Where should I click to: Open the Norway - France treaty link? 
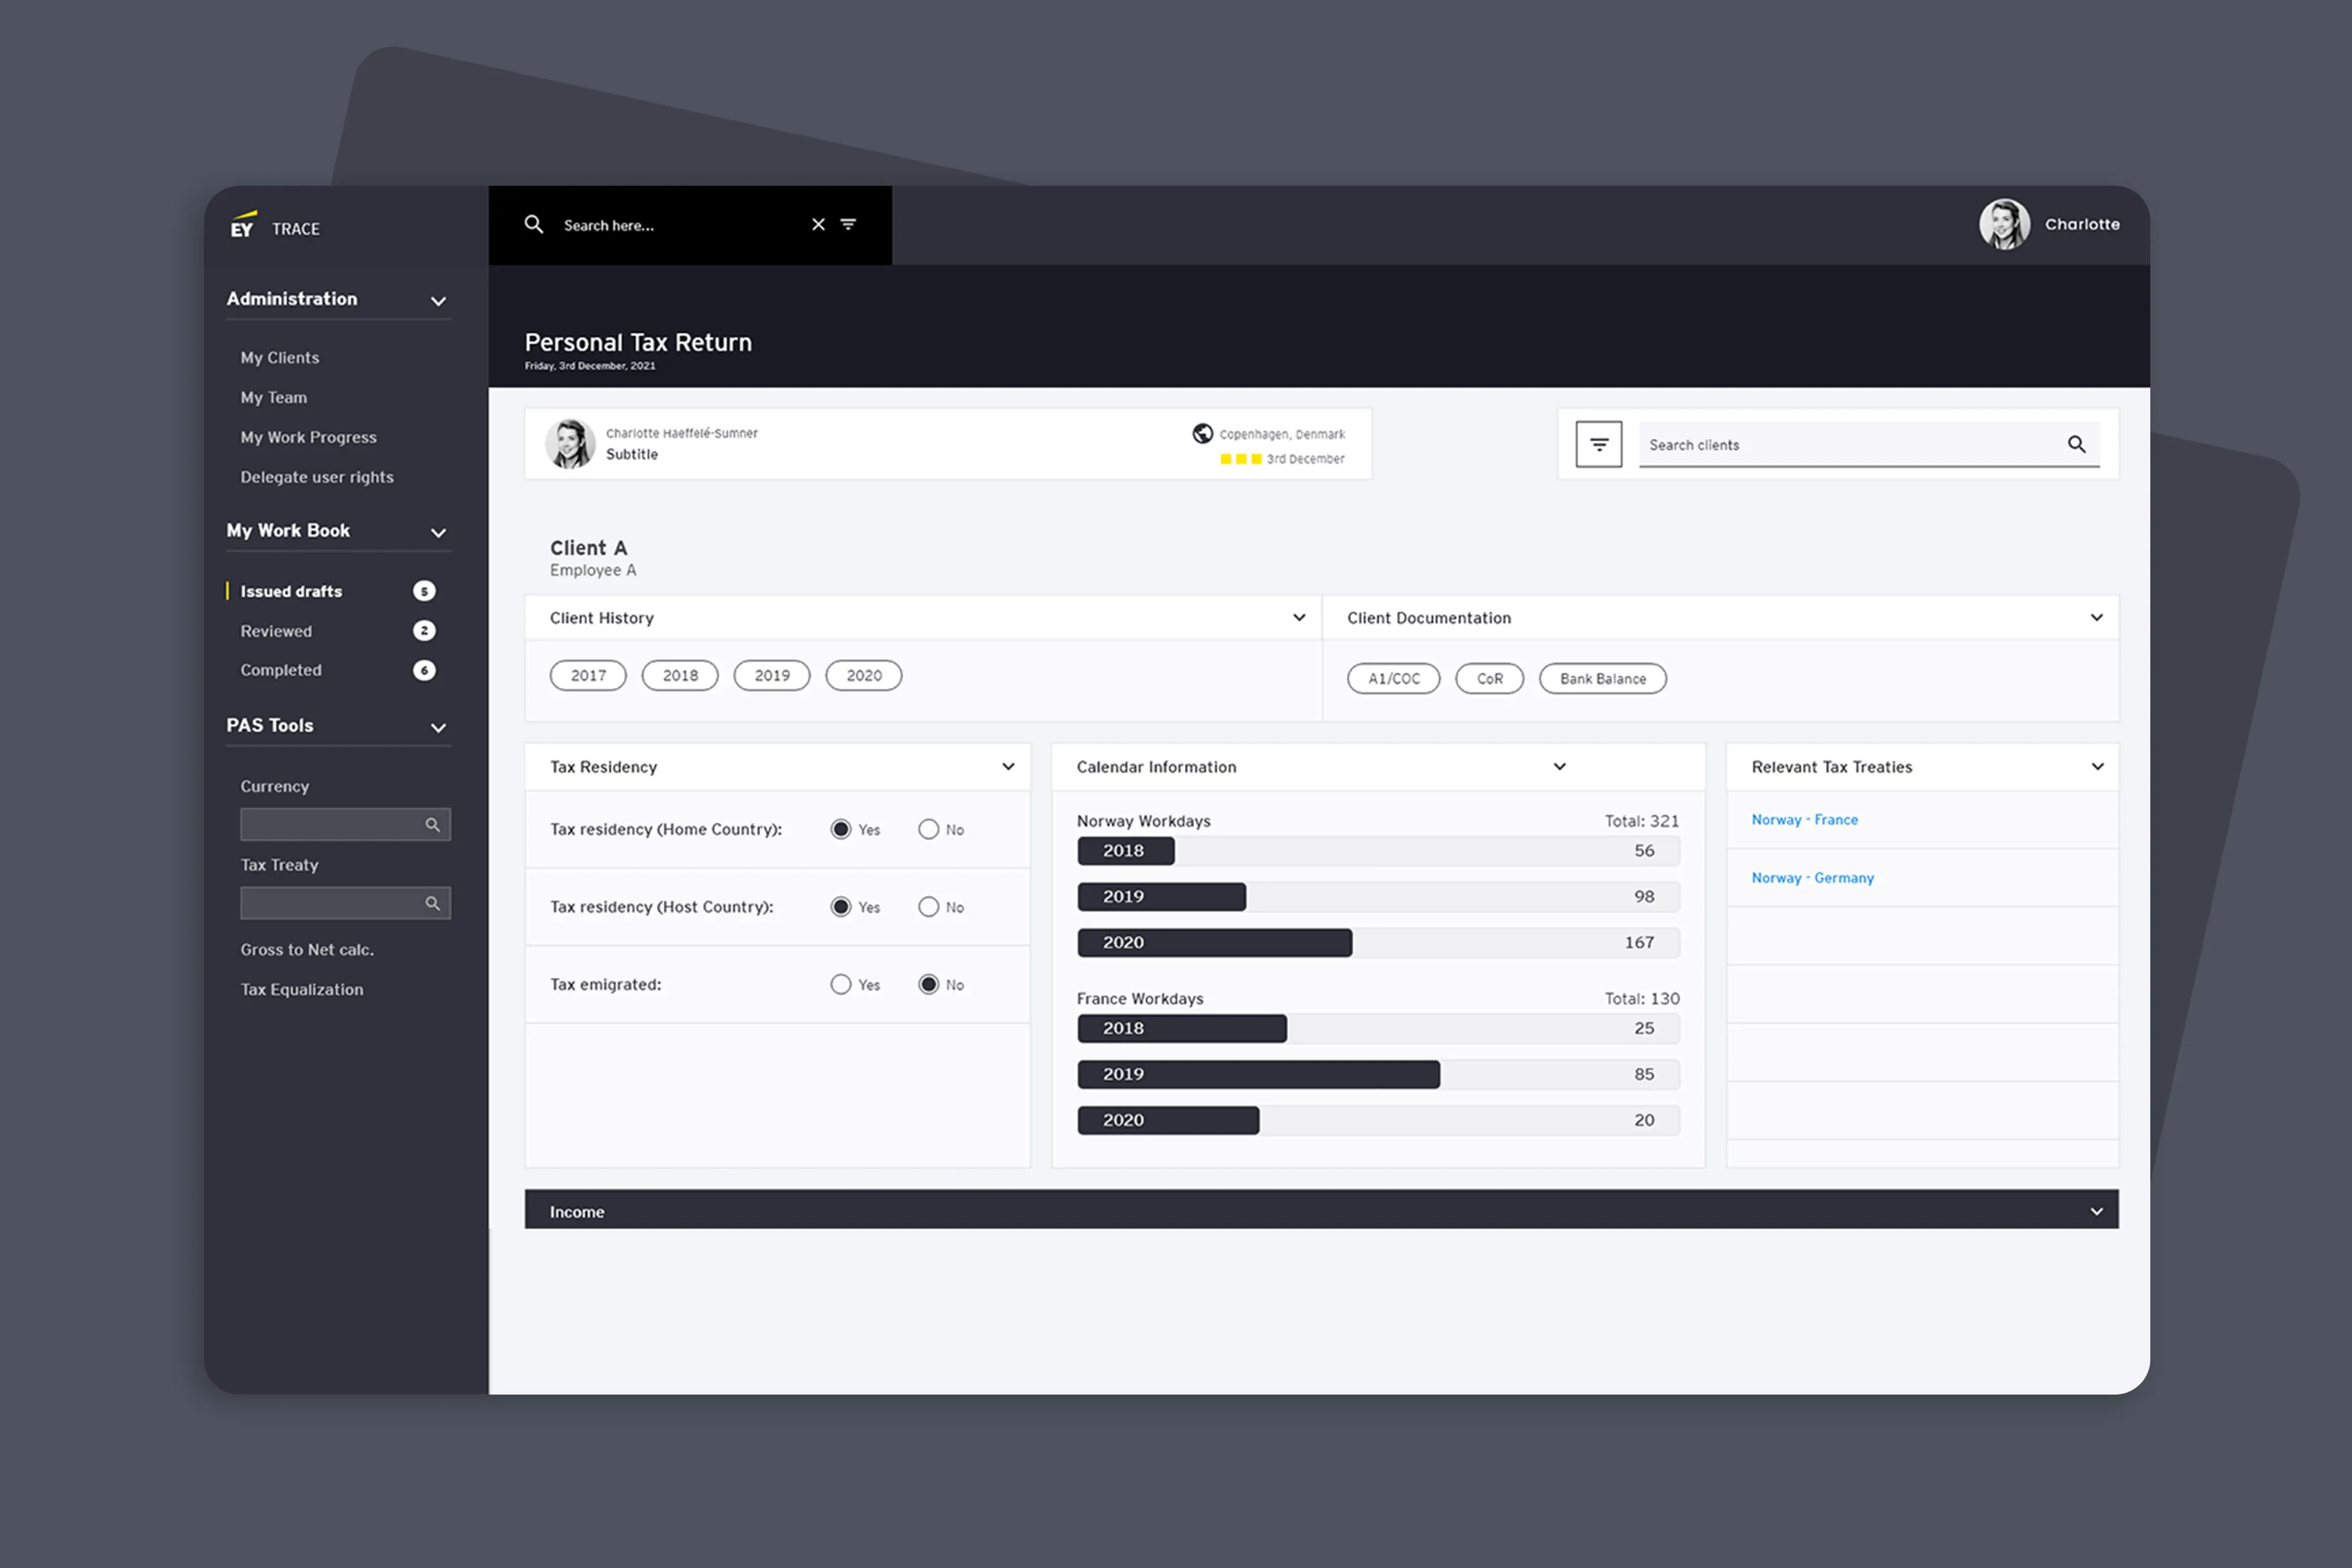click(1804, 820)
